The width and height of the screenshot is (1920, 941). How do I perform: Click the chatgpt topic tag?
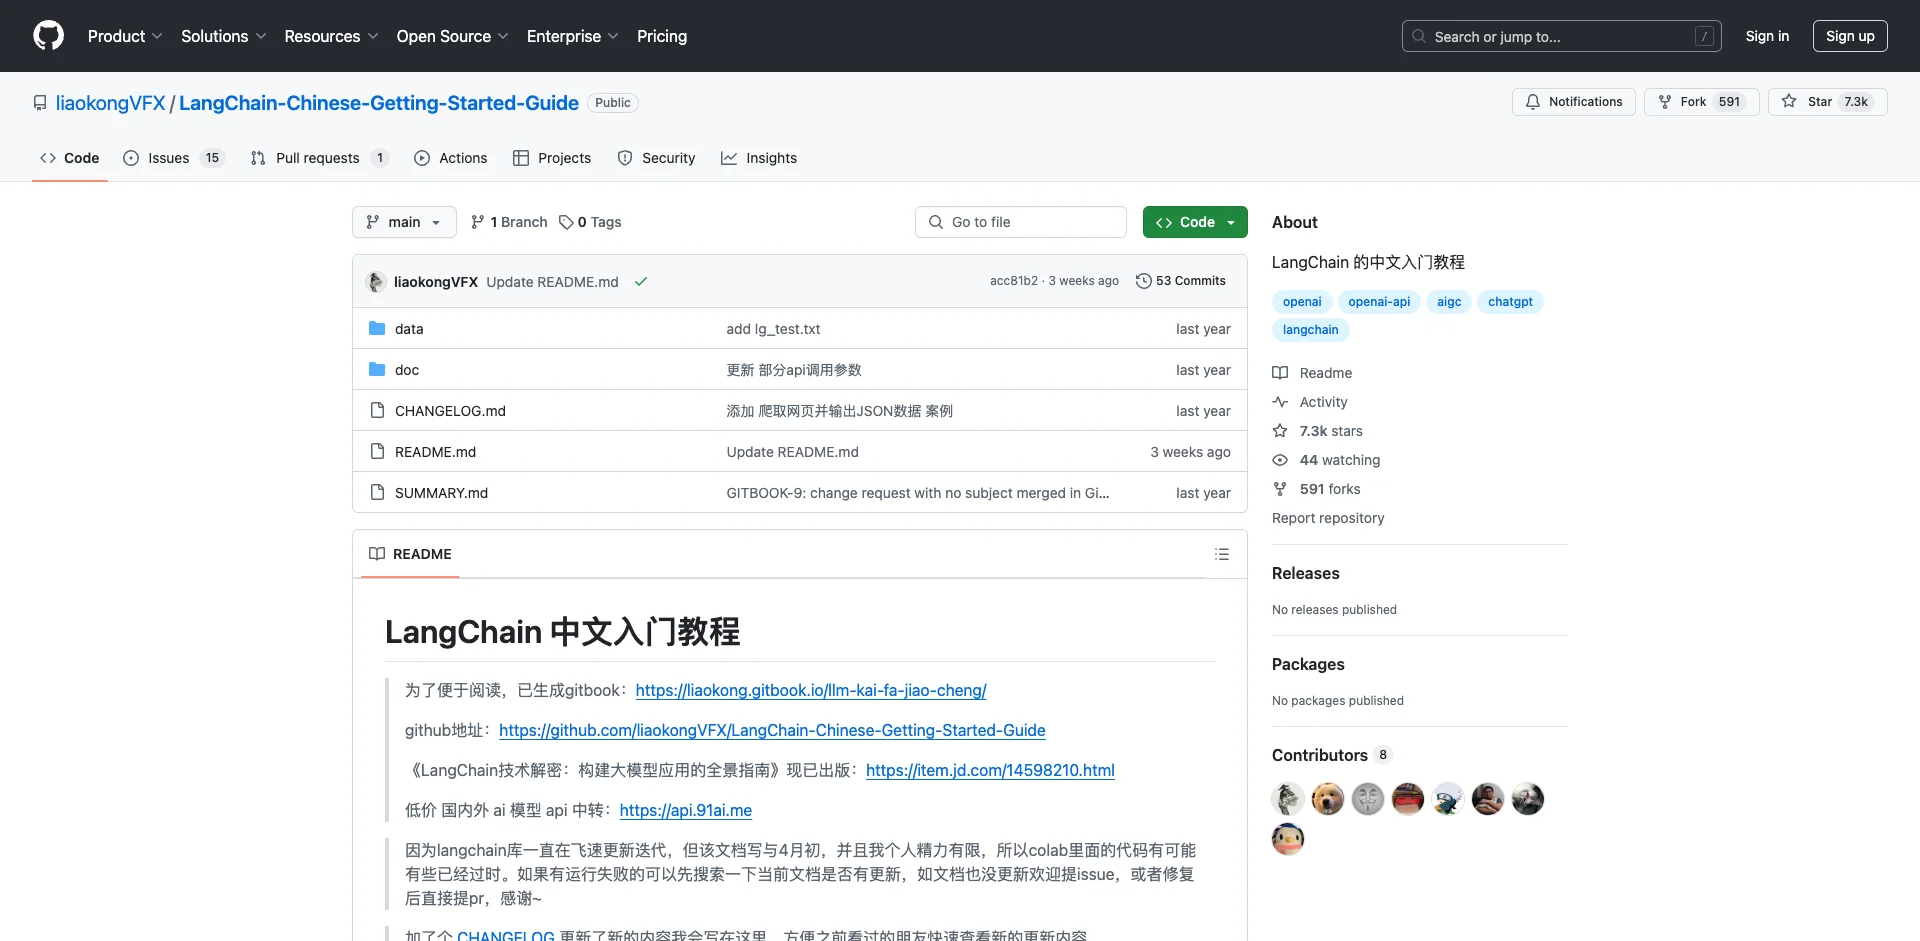pyautogui.click(x=1510, y=302)
